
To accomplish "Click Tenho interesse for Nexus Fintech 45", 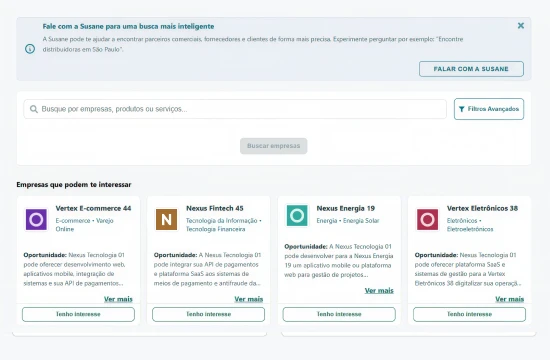I will pos(208,314).
